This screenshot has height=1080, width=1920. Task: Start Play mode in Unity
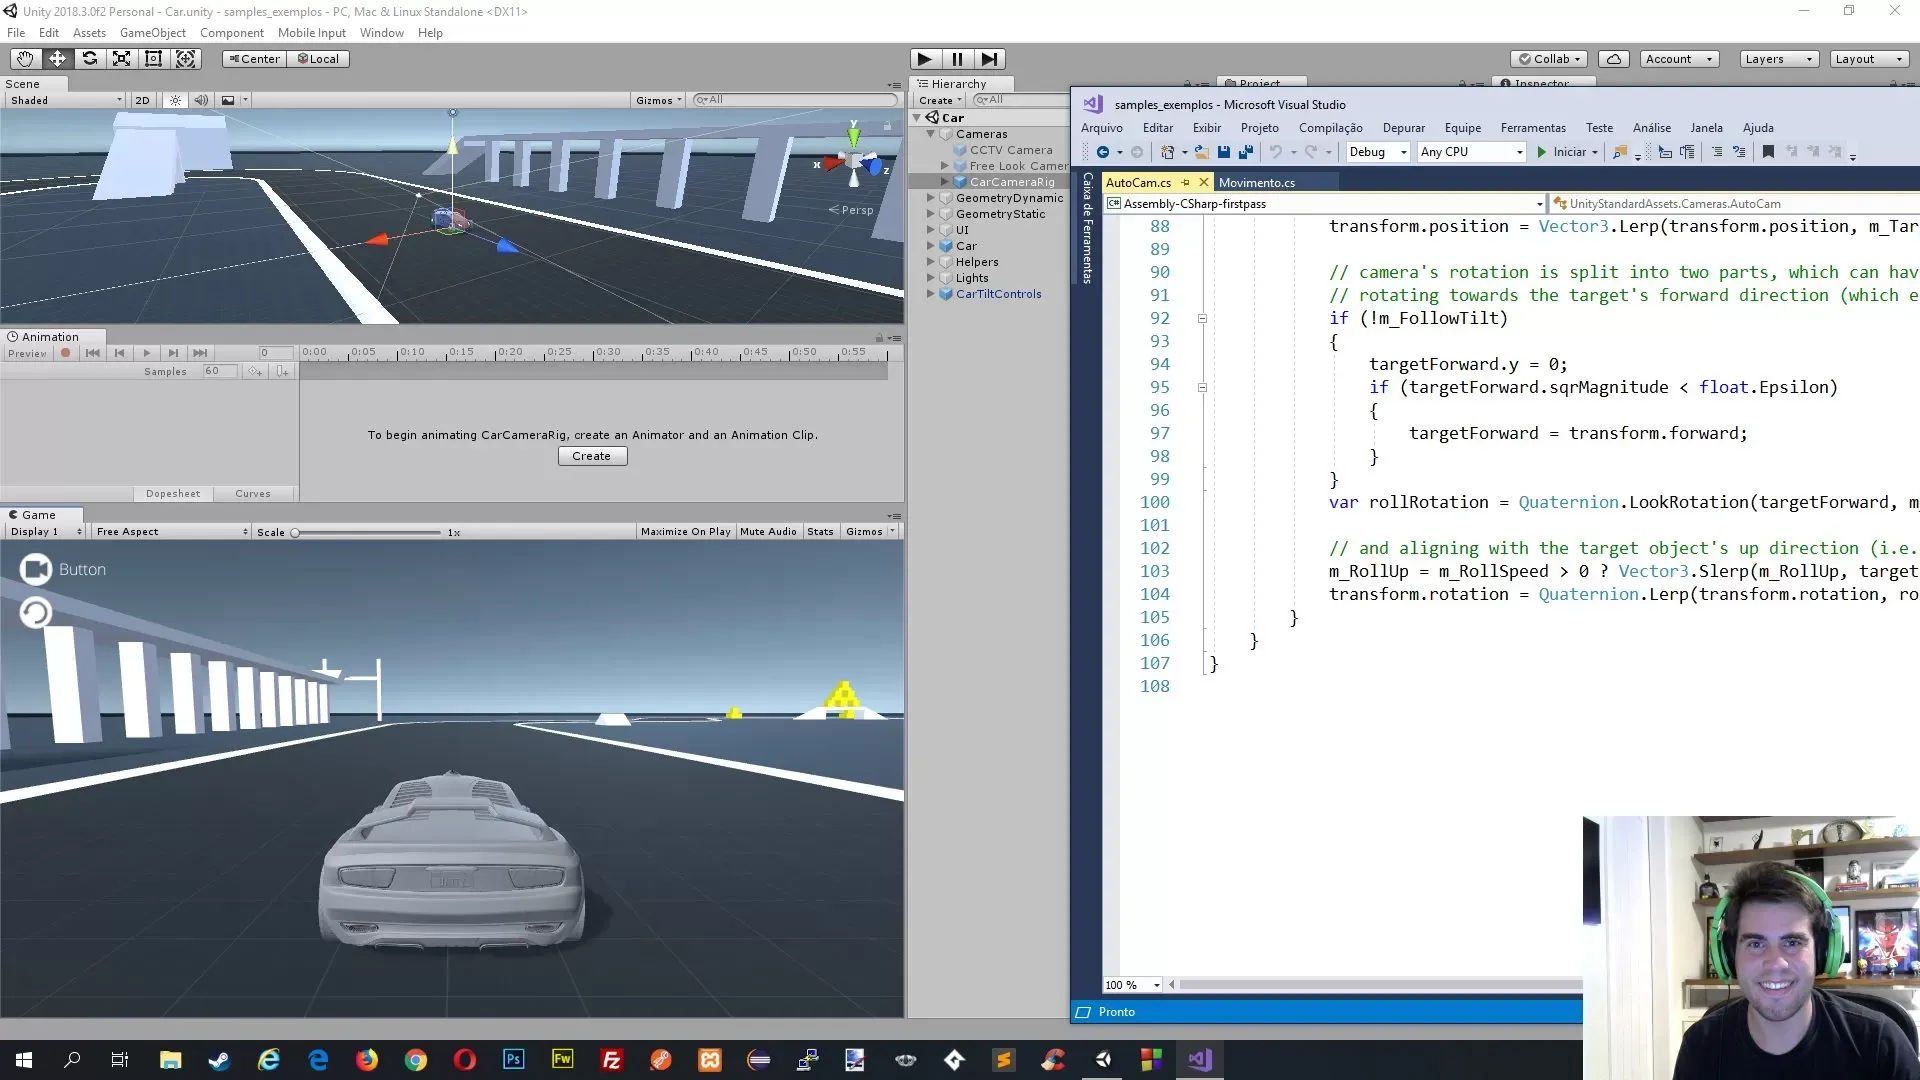coord(925,59)
